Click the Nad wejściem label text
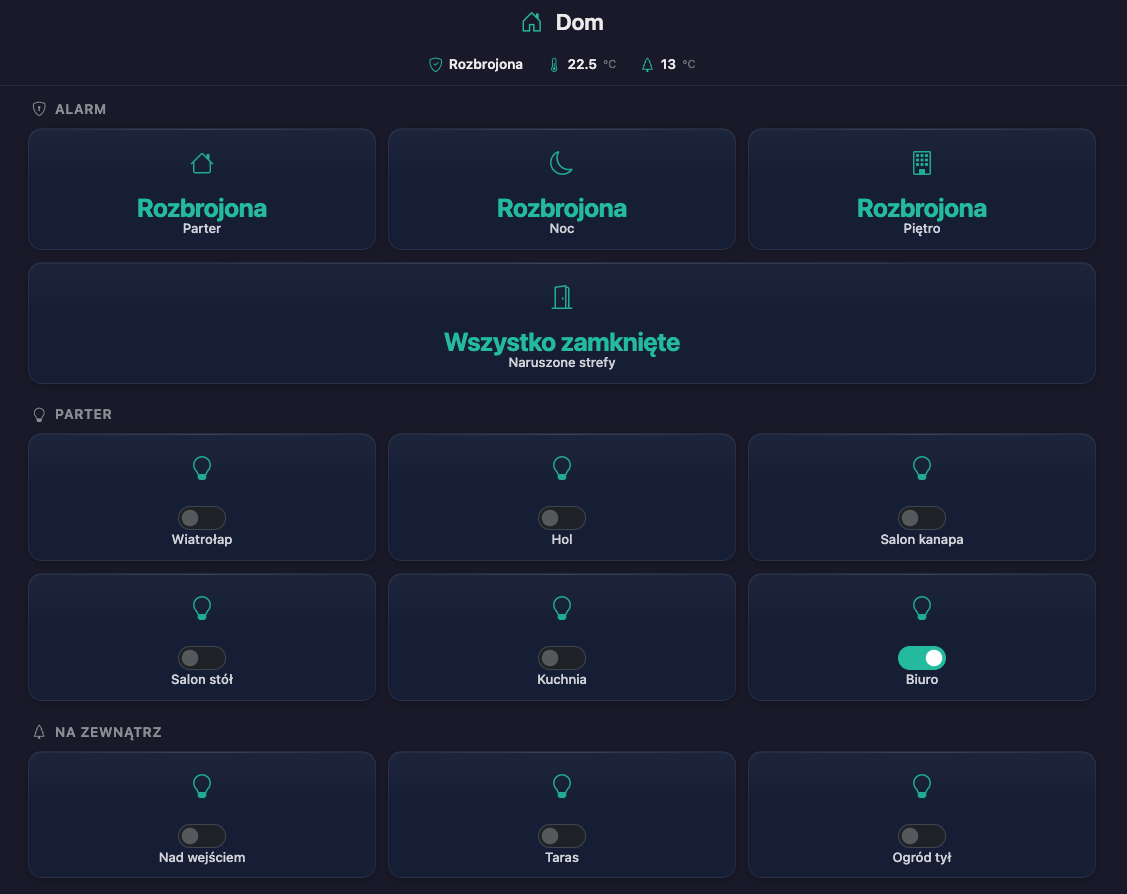 [x=202, y=857]
